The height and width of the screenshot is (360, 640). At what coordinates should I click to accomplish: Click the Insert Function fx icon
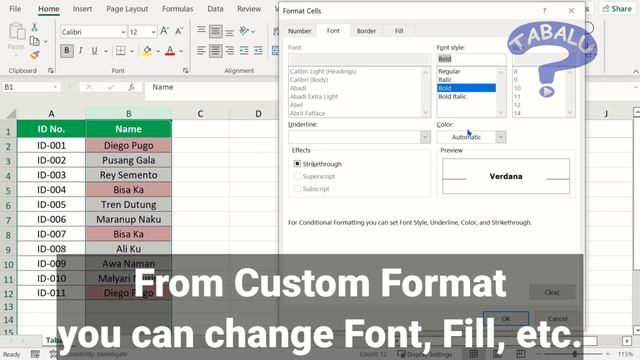131,87
